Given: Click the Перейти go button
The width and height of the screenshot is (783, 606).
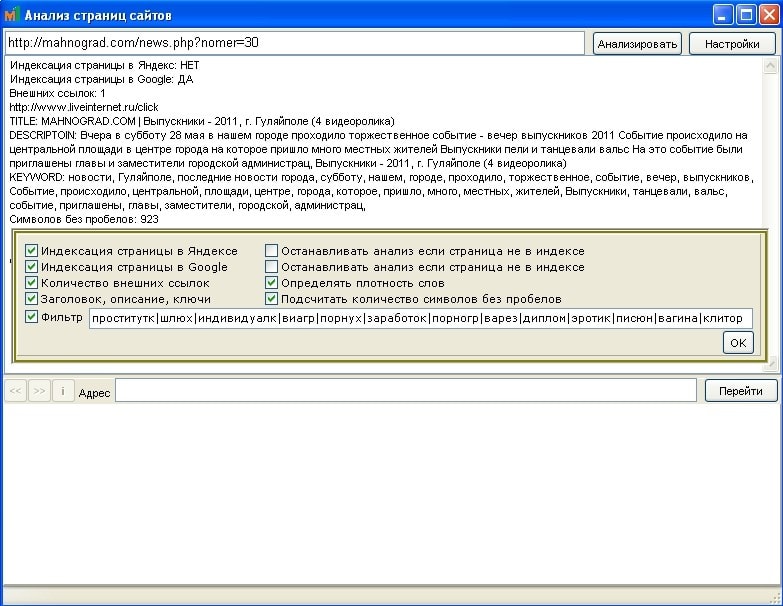Looking at the screenshot, I should pyautogui.click(x=741, y=391).
